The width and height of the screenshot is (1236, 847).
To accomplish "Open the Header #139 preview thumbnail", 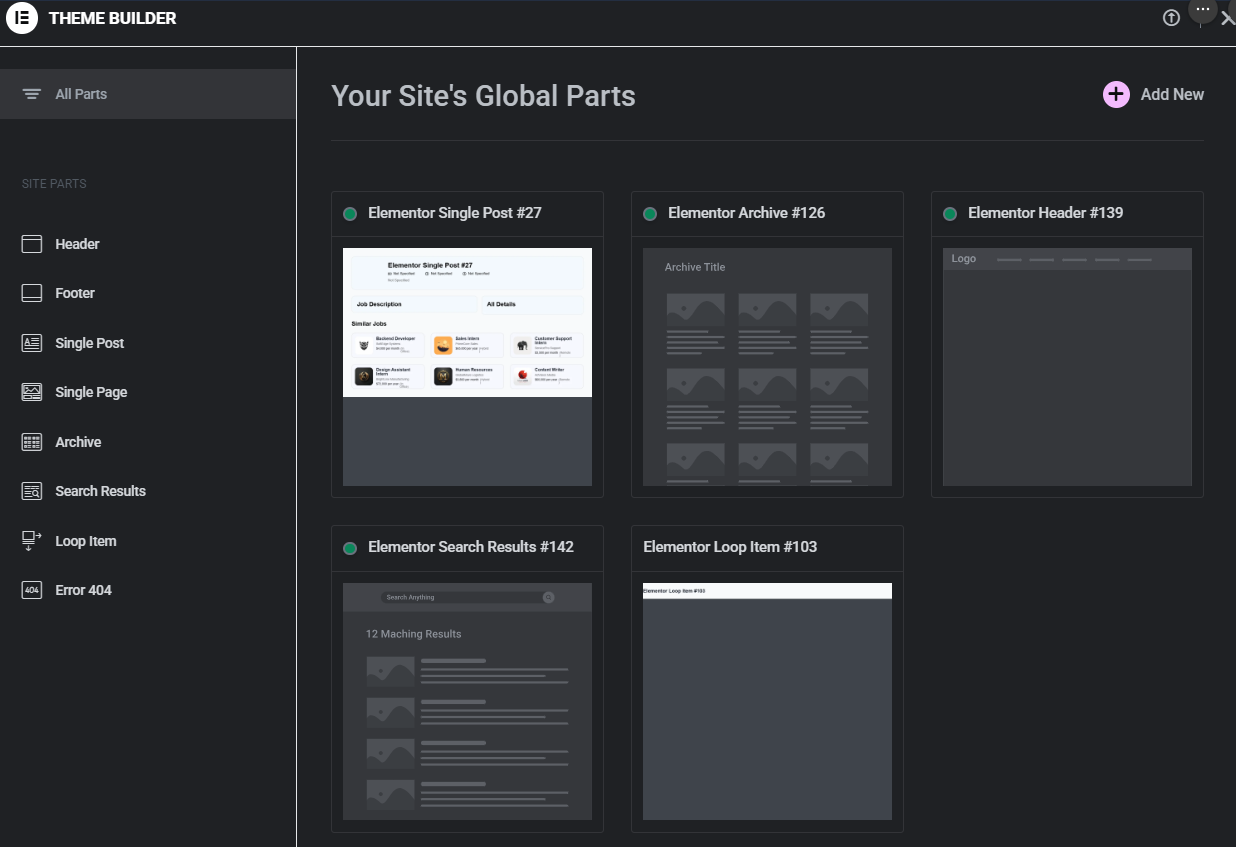I will 1067,367.
